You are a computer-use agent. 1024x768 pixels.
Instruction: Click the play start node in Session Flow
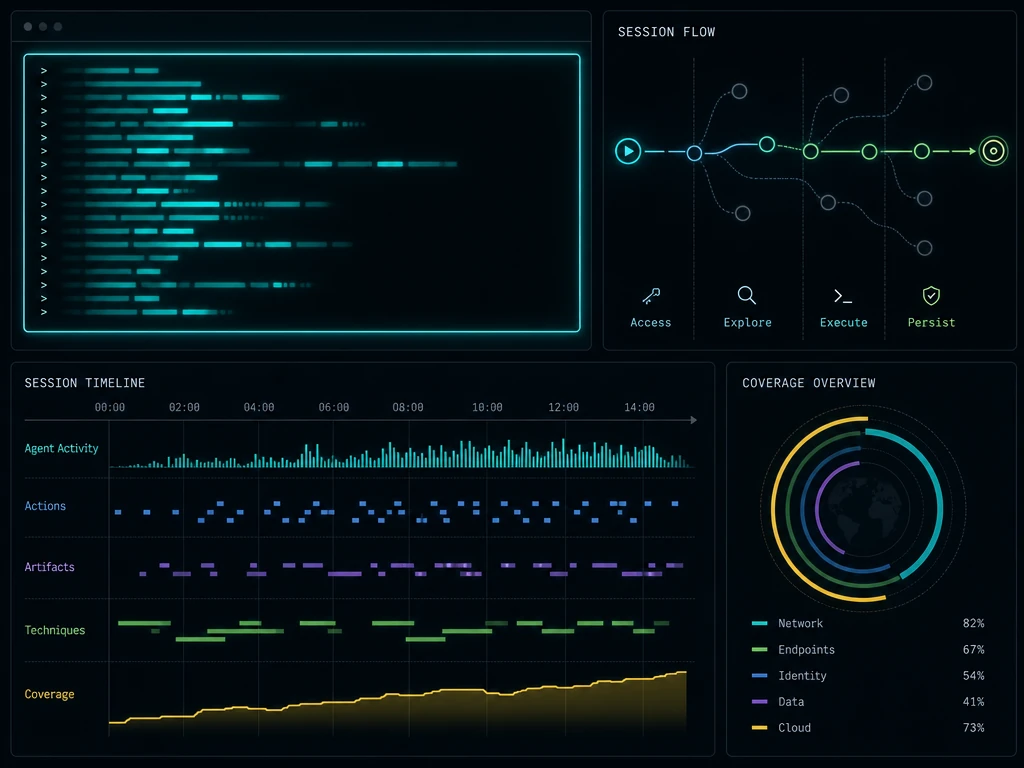[x=628, y=152]
